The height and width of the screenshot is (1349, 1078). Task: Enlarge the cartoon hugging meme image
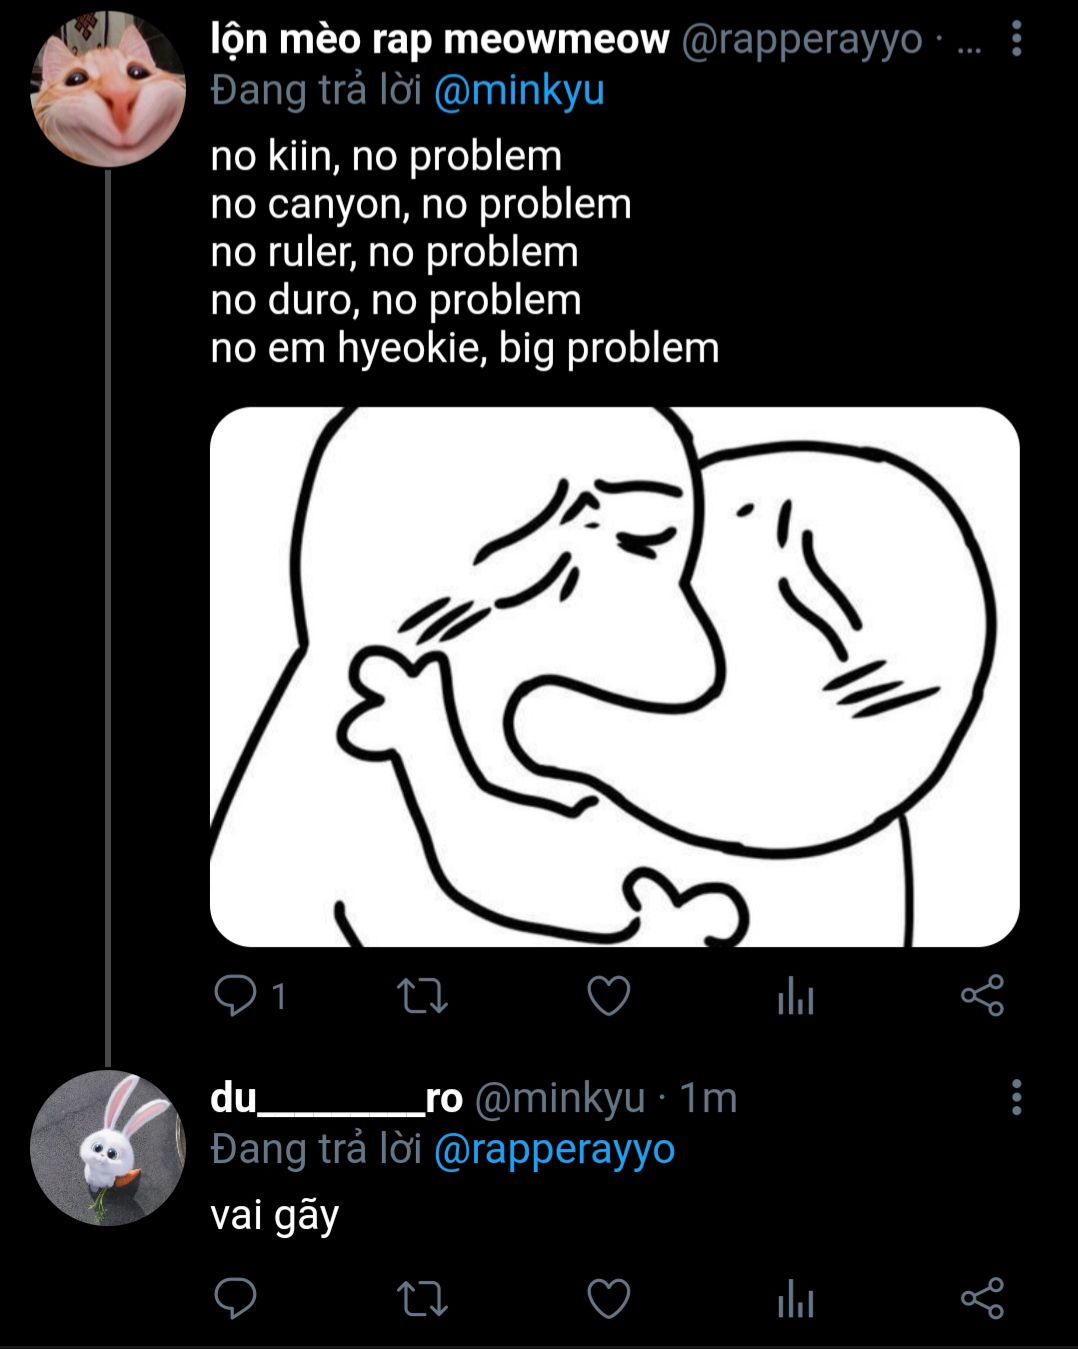[x=614, y=676]
